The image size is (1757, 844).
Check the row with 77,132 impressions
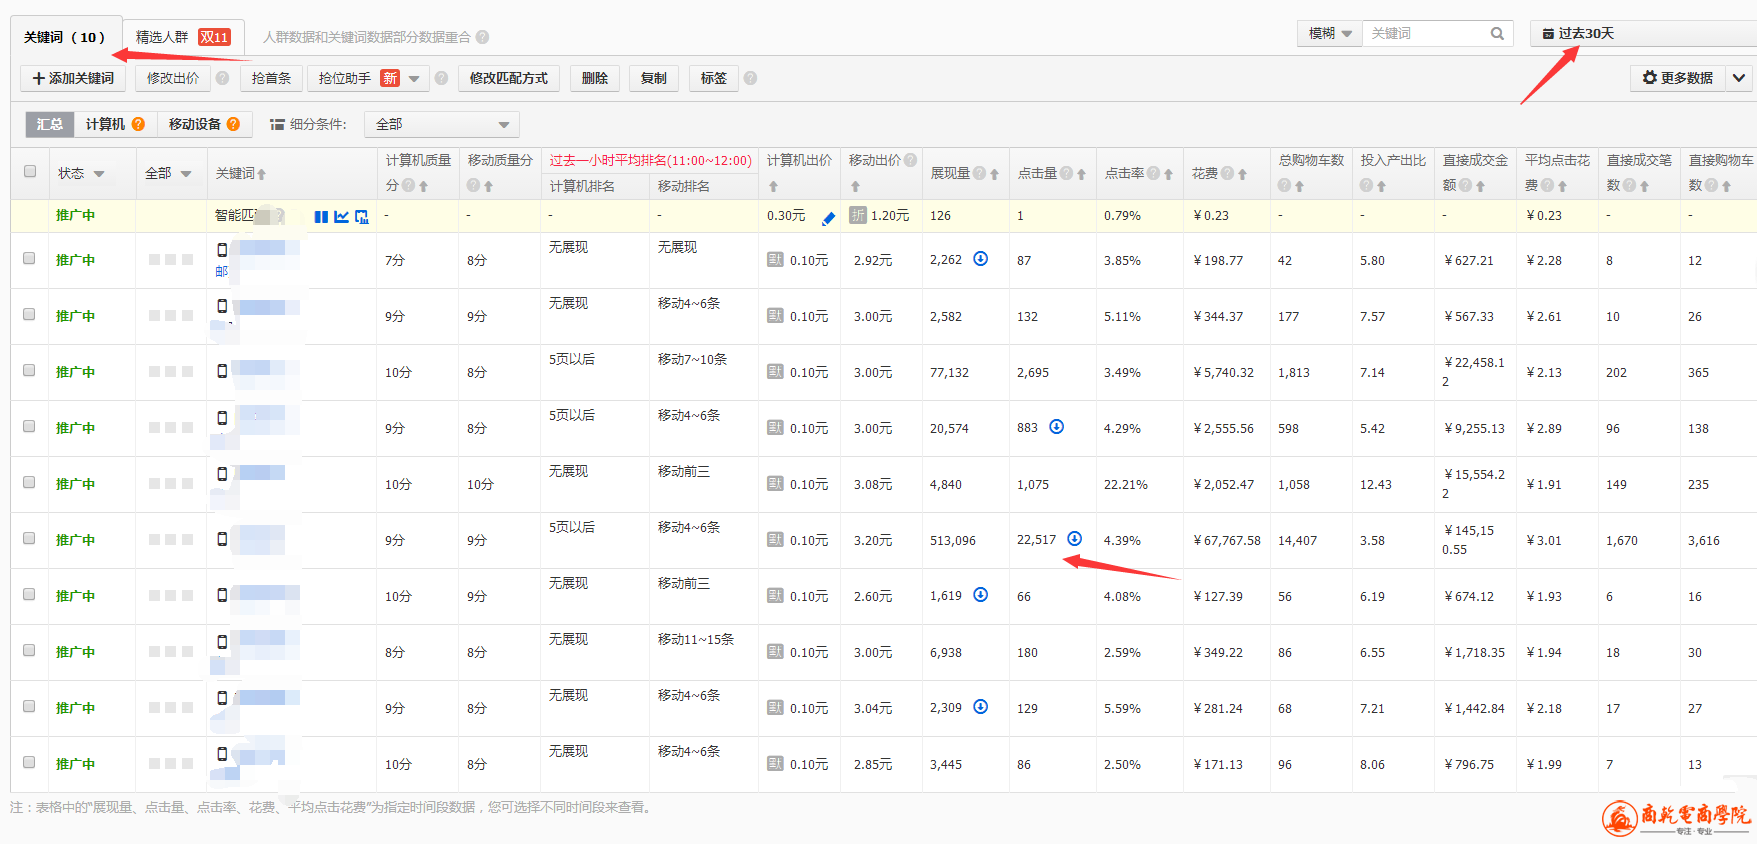[x=30, y=371]
